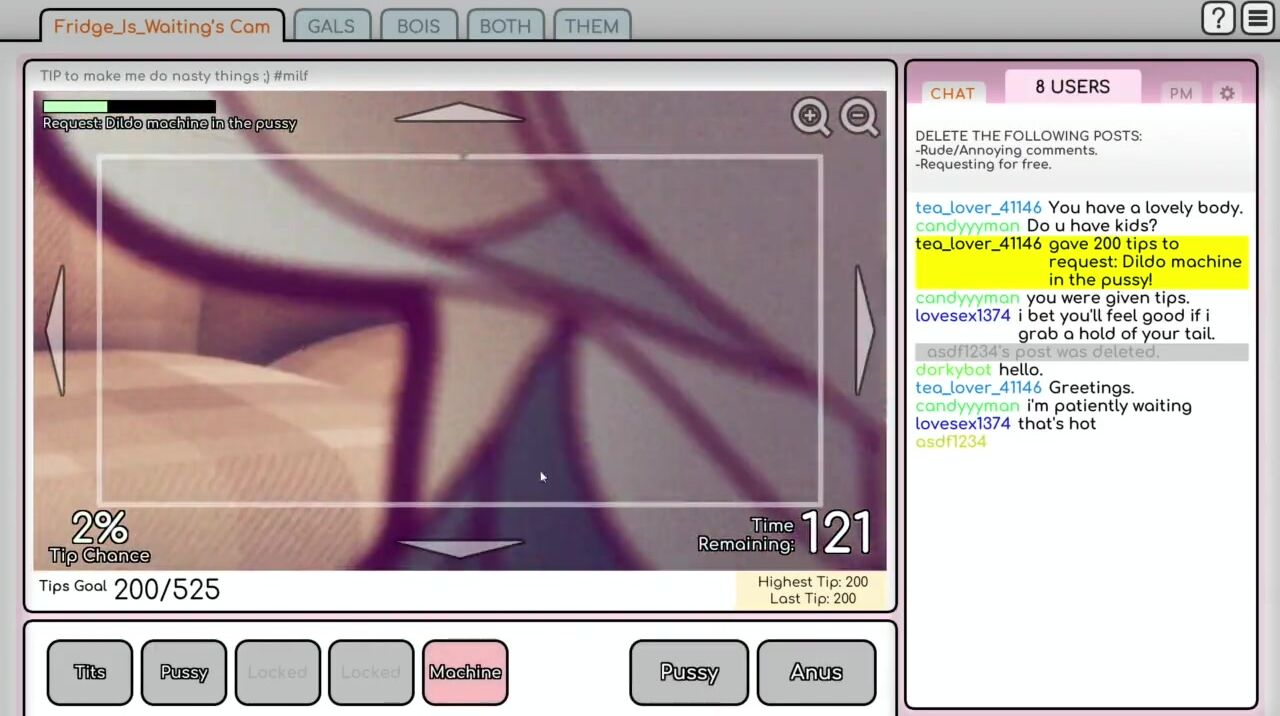Open the hamburger menu icon
This screenshot has height=716, width=1280.
tap(1258, 18)
